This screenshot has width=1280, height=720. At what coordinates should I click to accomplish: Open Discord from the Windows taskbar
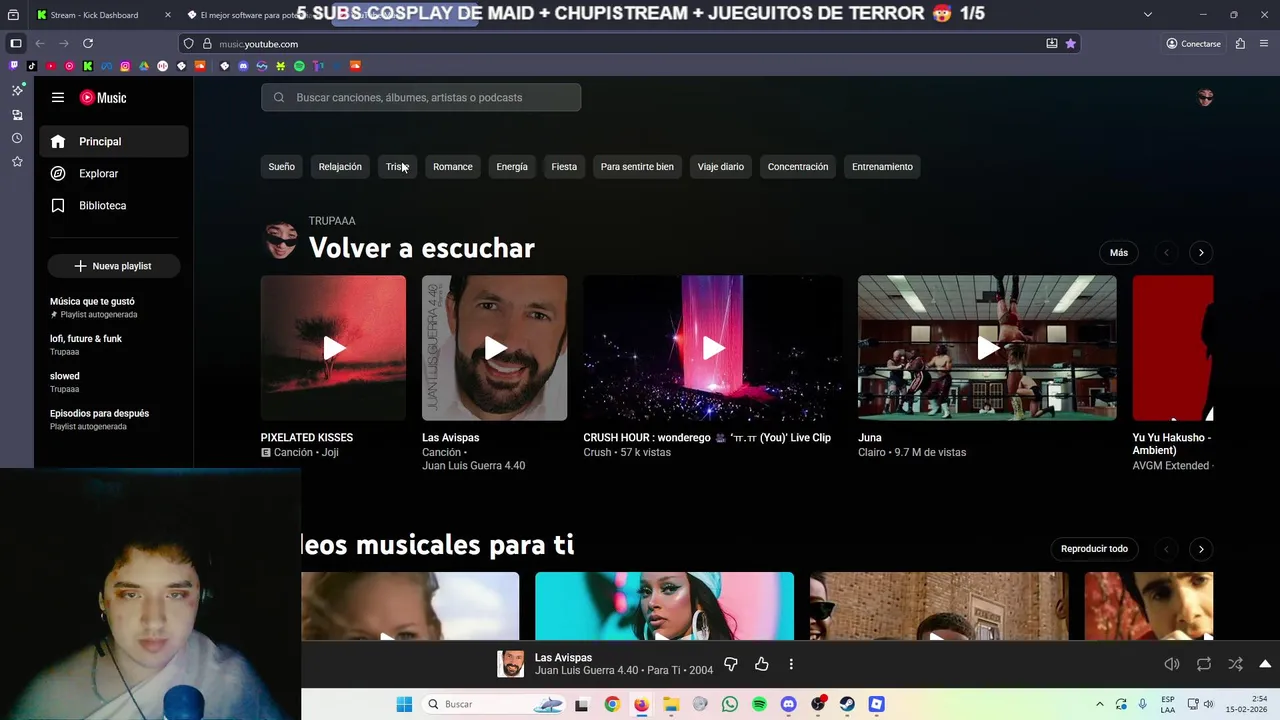[x=789, y=704]
